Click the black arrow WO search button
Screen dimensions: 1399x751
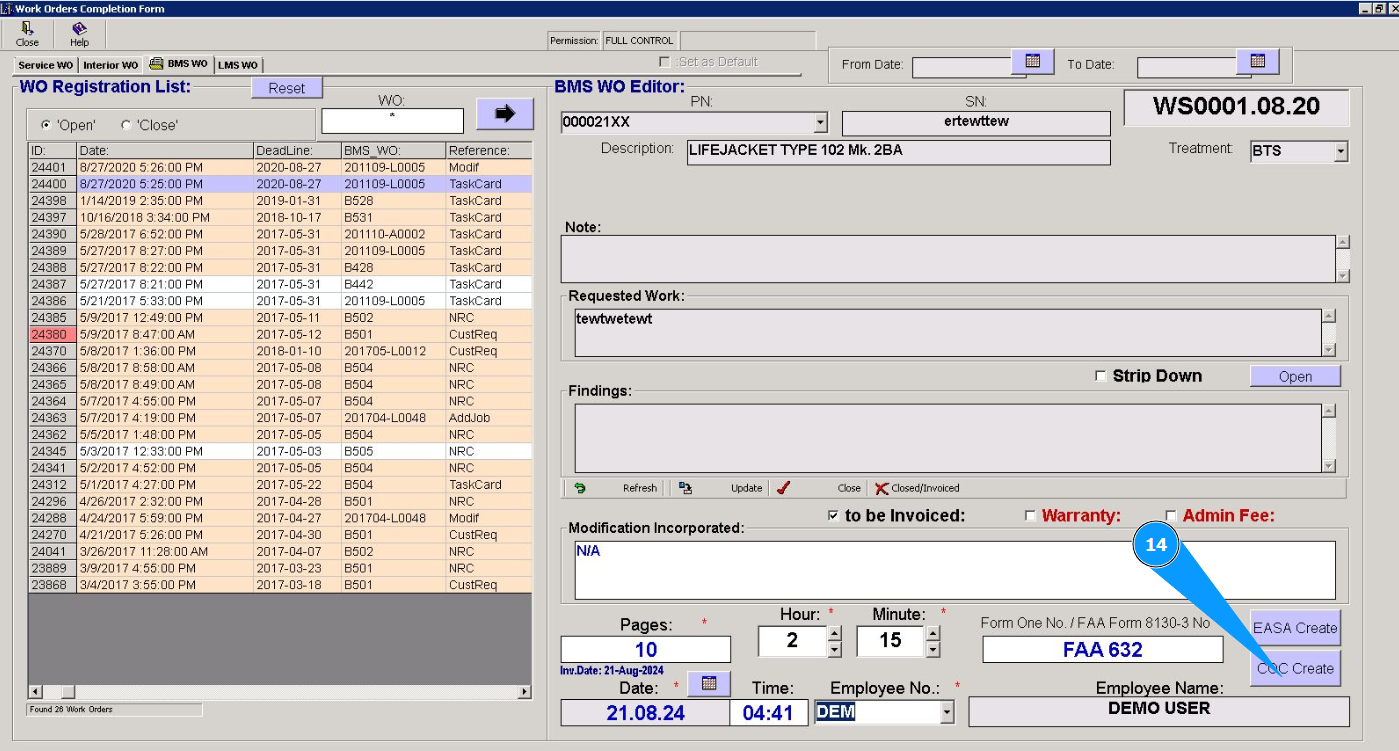click(x=504, y=114)
